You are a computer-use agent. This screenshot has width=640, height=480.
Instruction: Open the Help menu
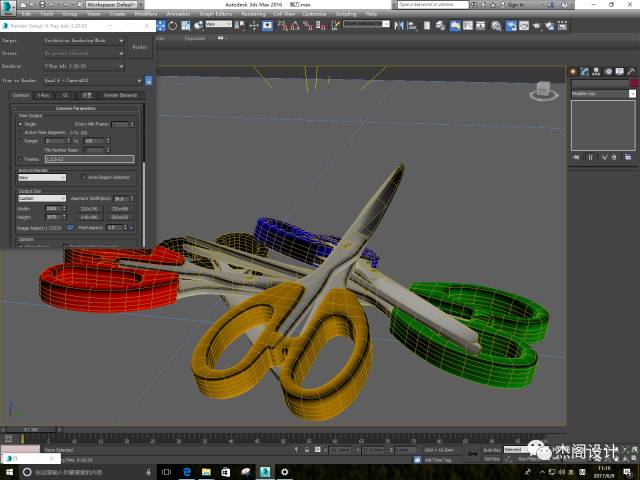371,13
